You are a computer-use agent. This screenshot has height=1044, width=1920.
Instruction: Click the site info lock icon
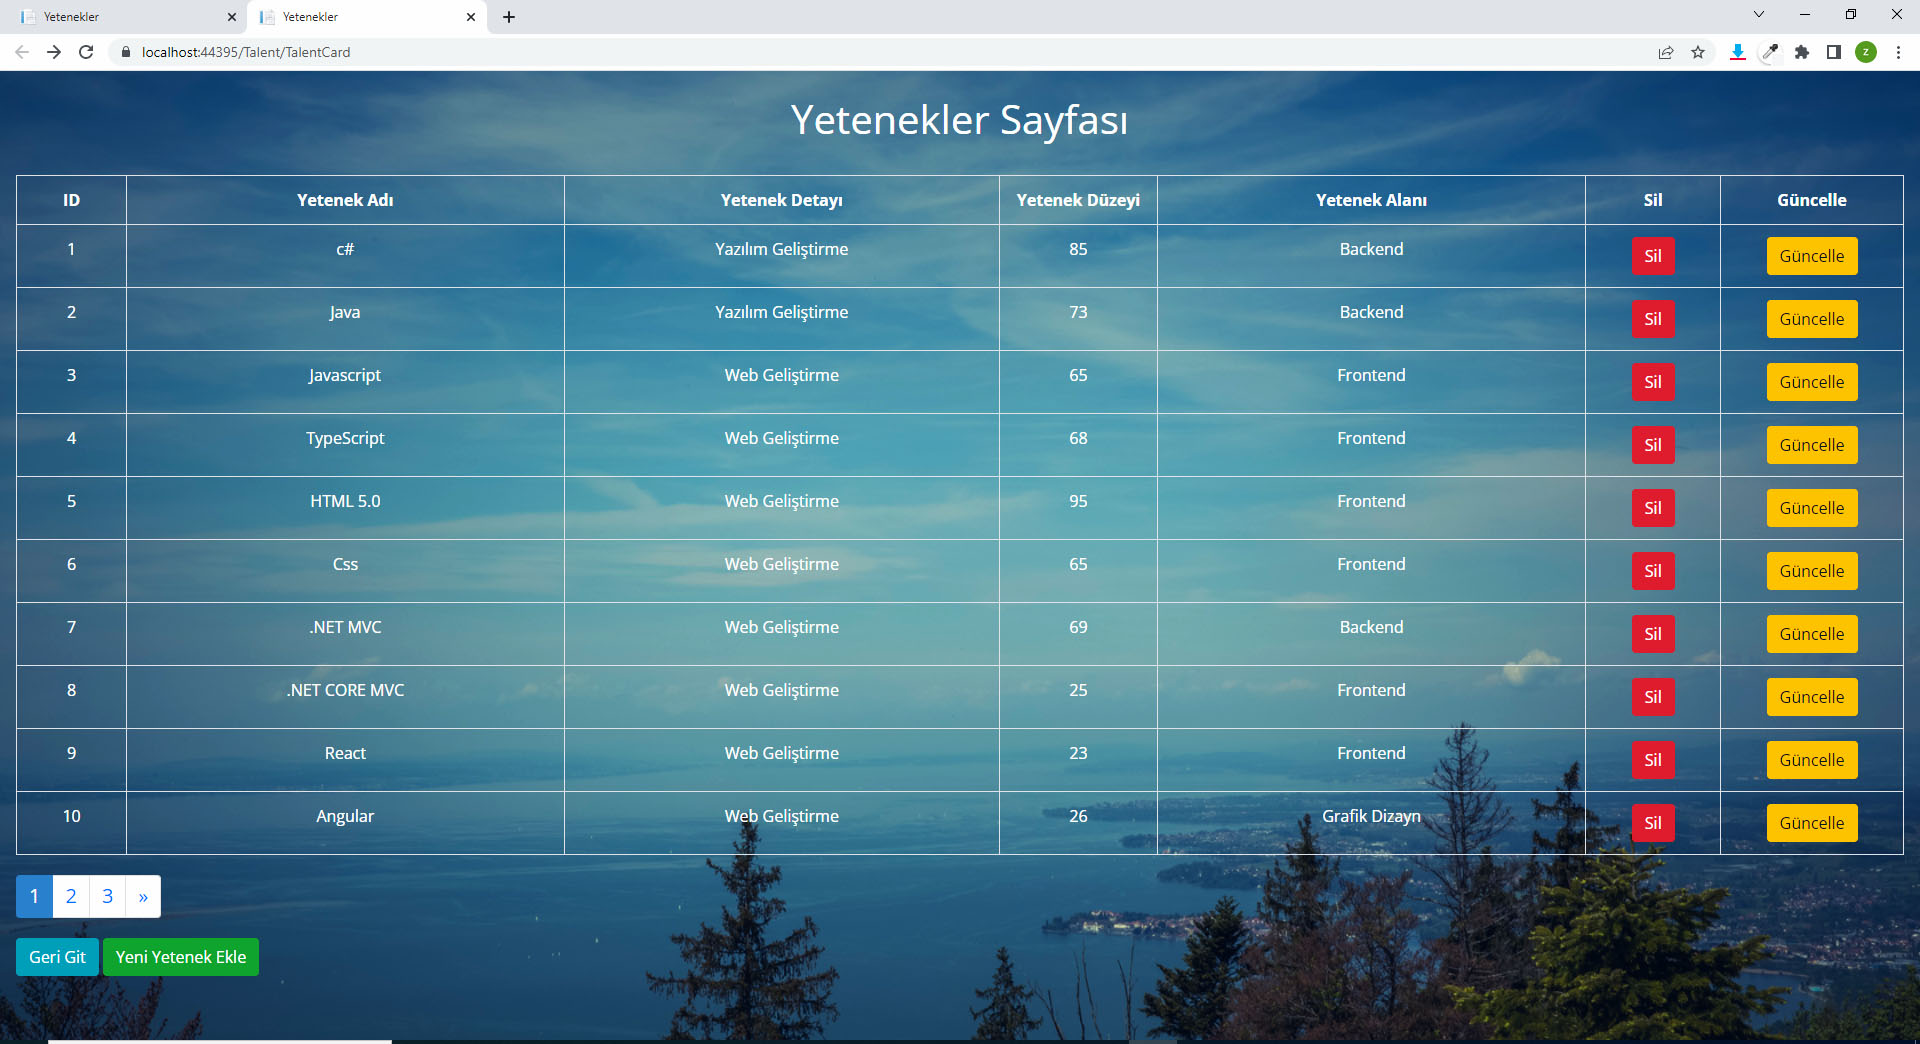point(126,52)
